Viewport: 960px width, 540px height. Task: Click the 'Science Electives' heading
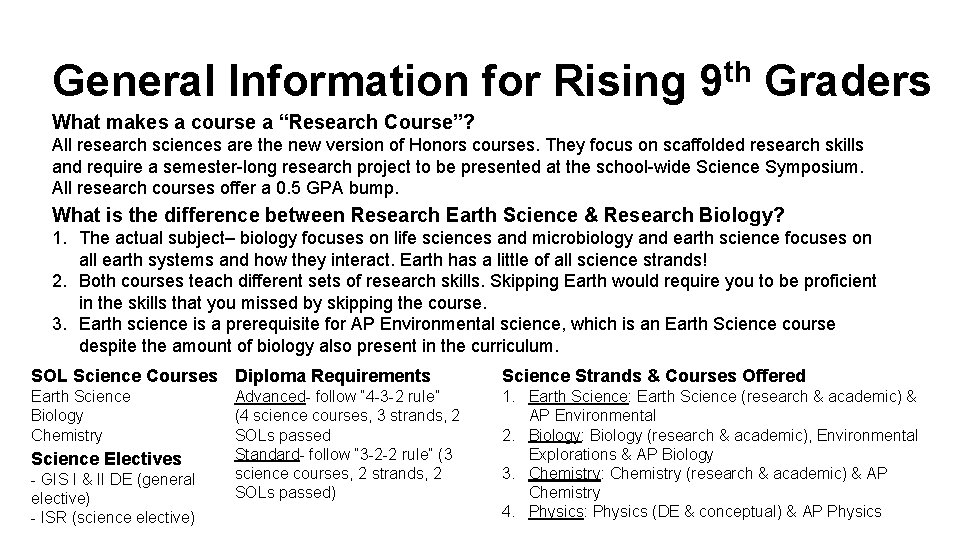click(x=107, y=459)
